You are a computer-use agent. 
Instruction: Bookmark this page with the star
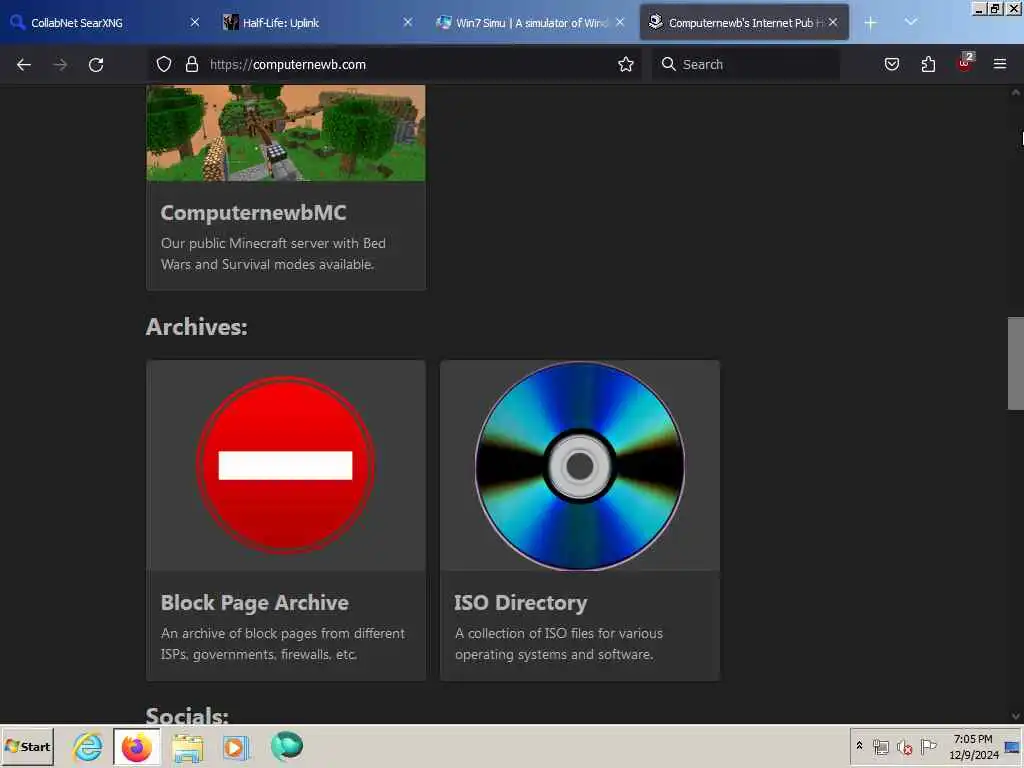pyautogui.click(x=626, y=64)
